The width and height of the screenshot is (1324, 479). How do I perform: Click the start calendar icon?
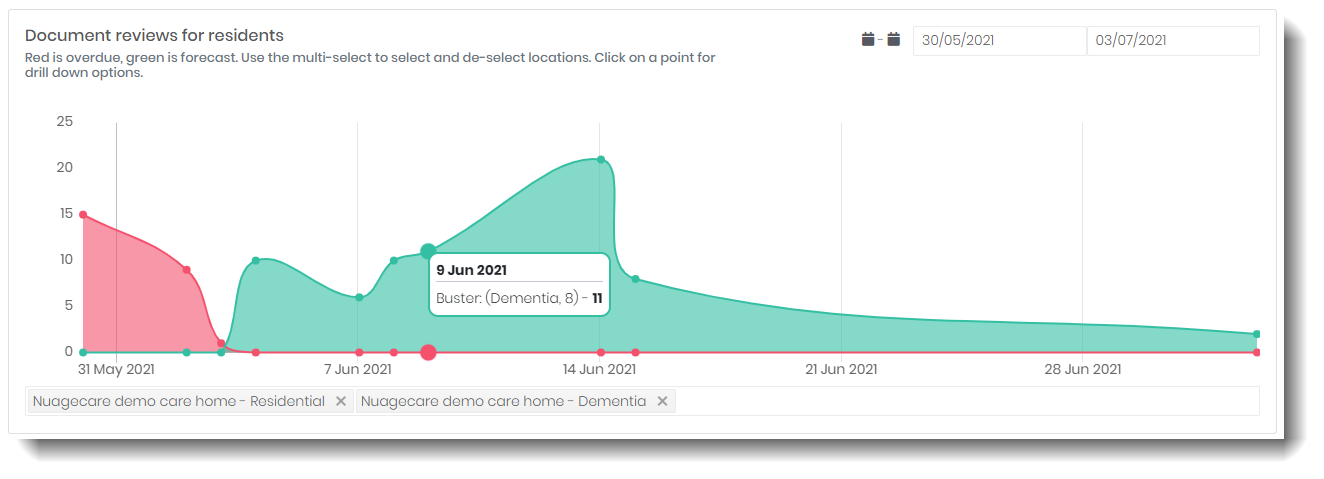pos(868,40)
